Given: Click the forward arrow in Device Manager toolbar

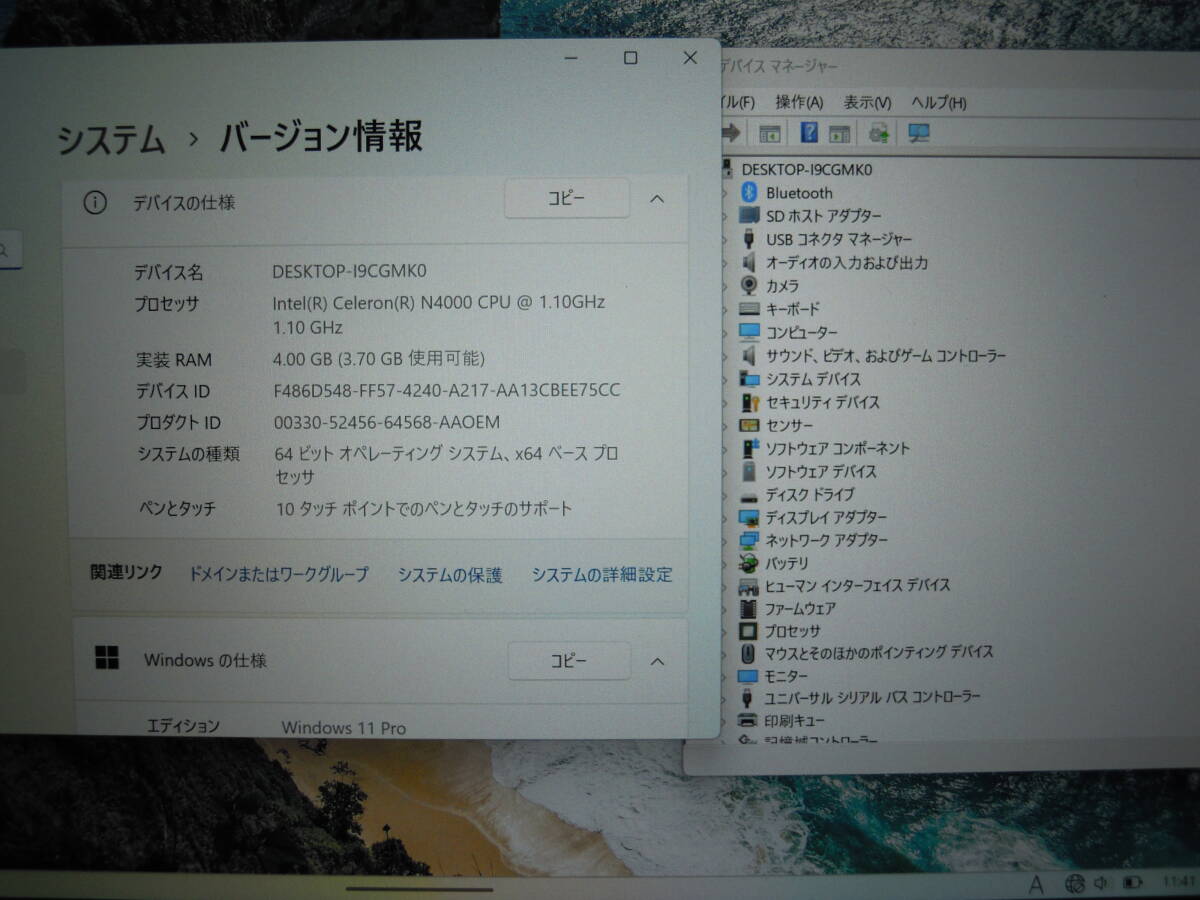Looking at the screenshot, I should point(731,132).
